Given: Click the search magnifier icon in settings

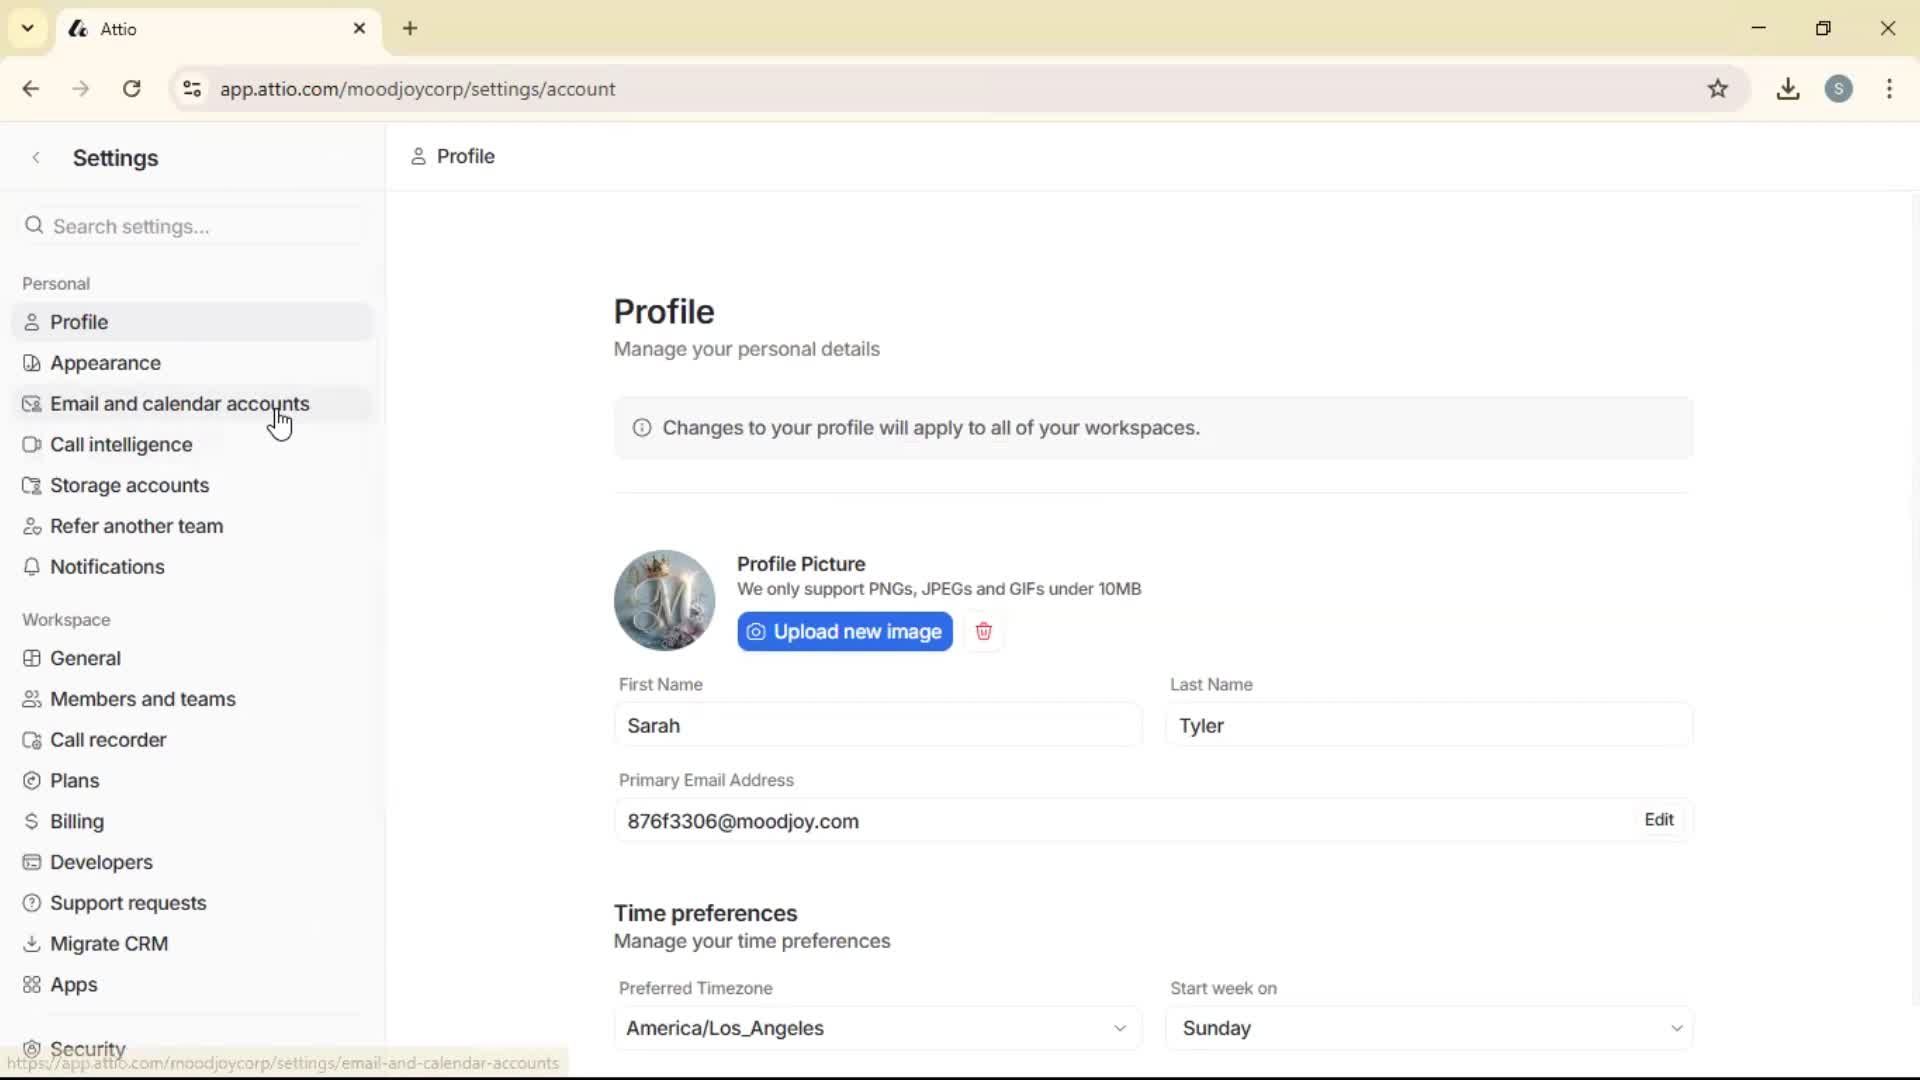Looking at the screenshot, I should (x=34, y=226).
